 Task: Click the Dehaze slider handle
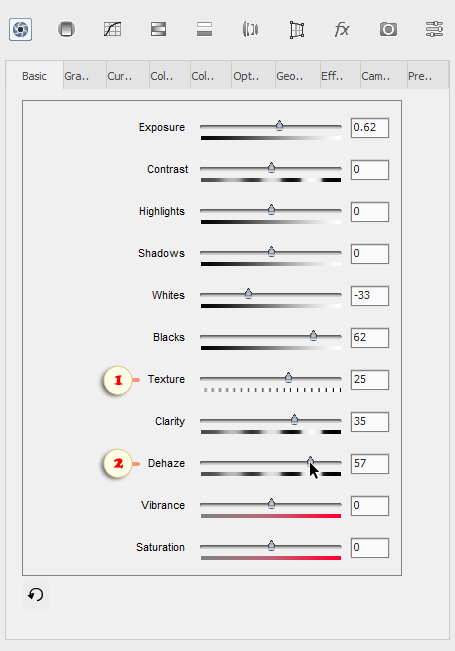coord(310,461)
